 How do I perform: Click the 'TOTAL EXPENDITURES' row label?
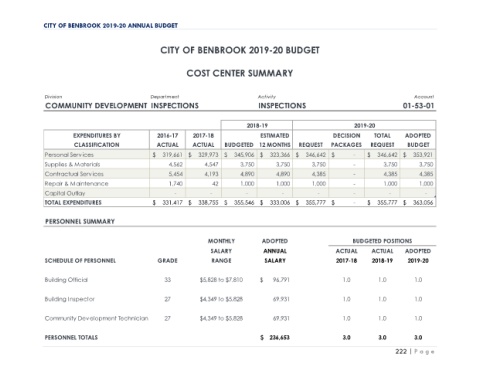(73, 202)
